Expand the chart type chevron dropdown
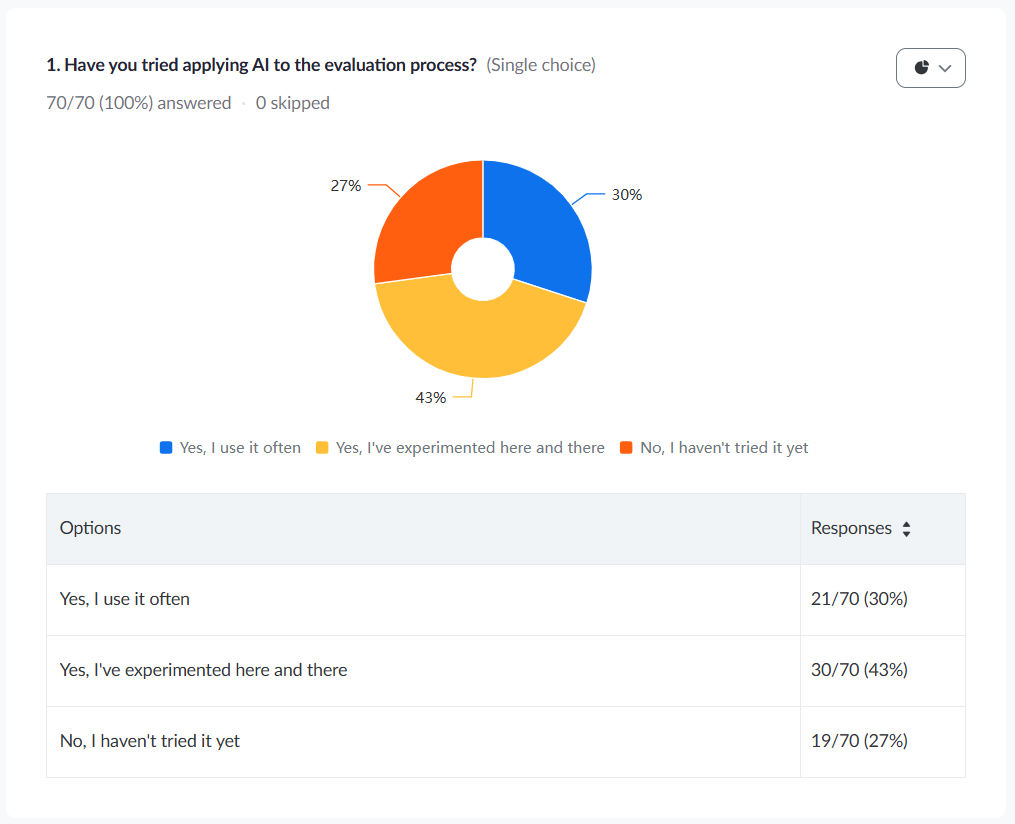 (945, 69)
